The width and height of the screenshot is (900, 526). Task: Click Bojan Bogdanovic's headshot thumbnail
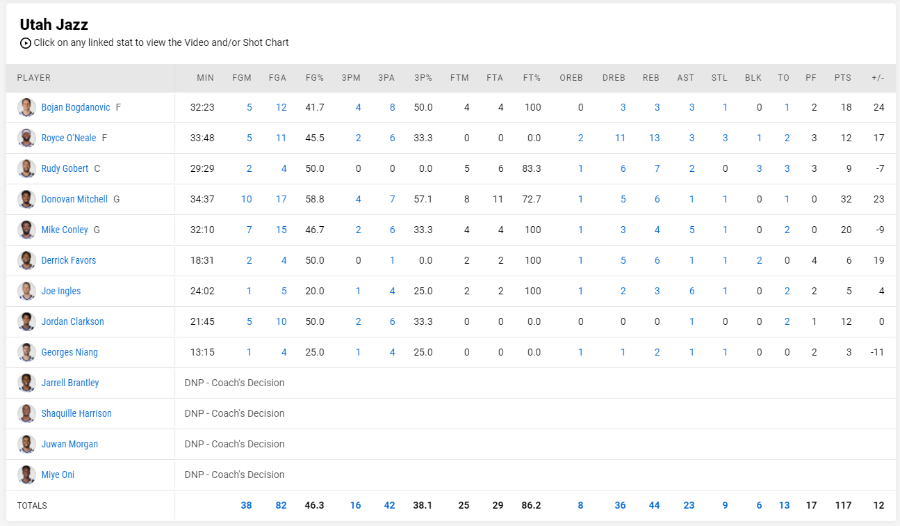point(26,107)
